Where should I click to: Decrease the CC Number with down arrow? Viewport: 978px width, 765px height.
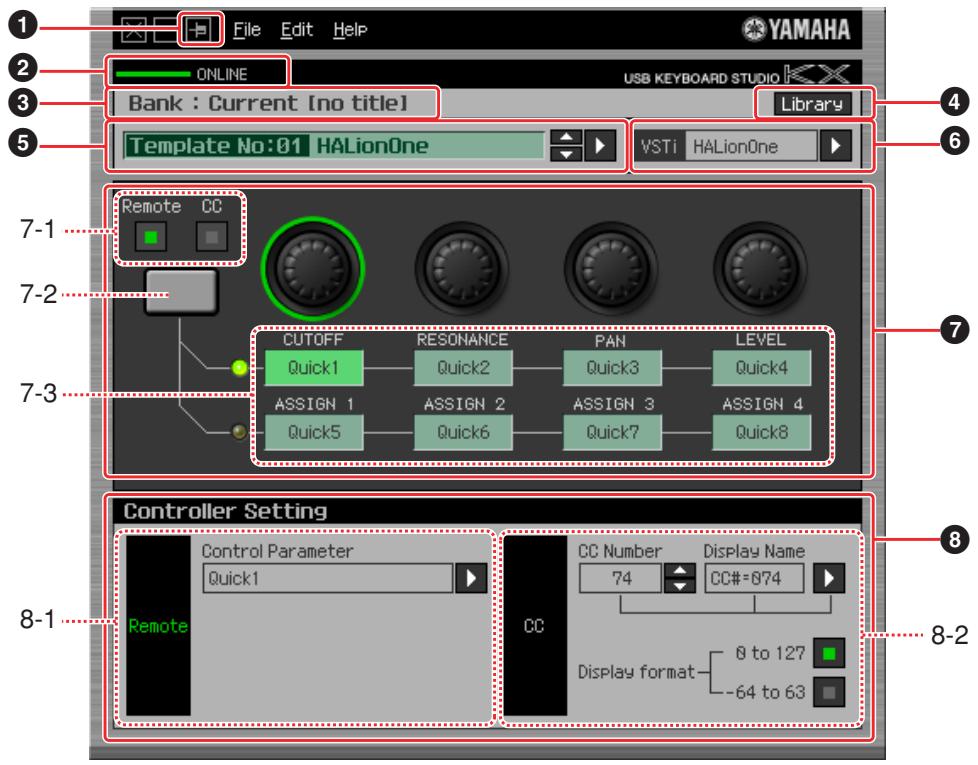(x=680, y=586)
